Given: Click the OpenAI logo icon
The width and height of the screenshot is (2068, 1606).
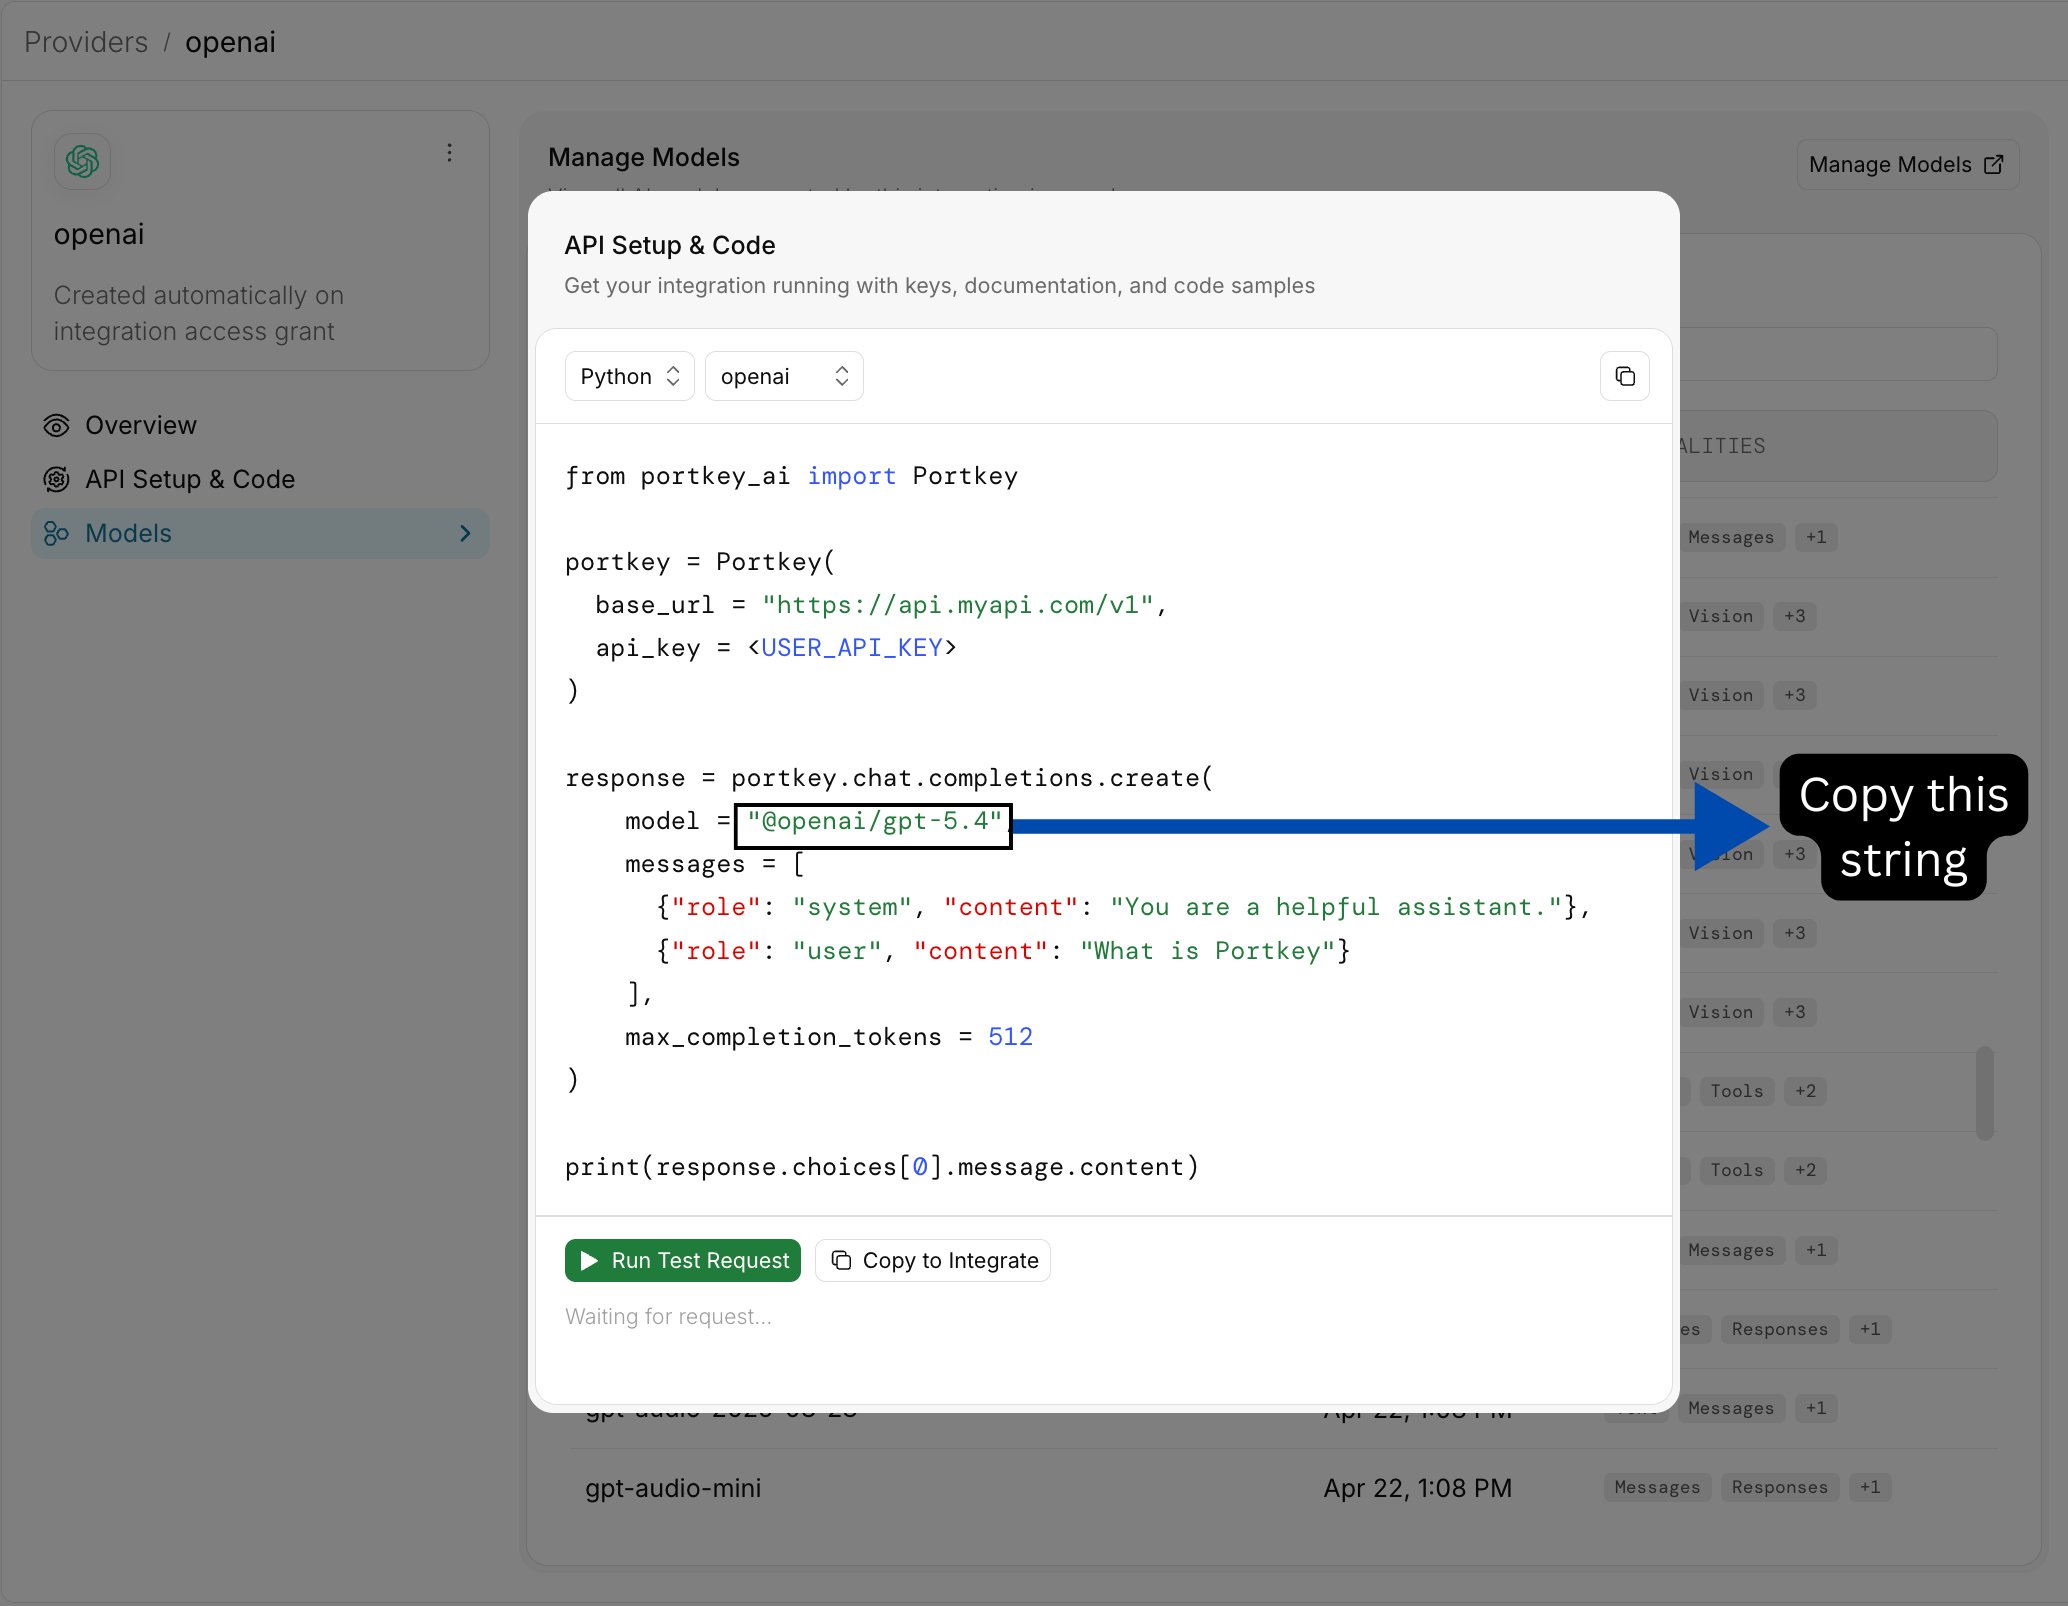Looking at the screenshot, I should click(82, 161).
